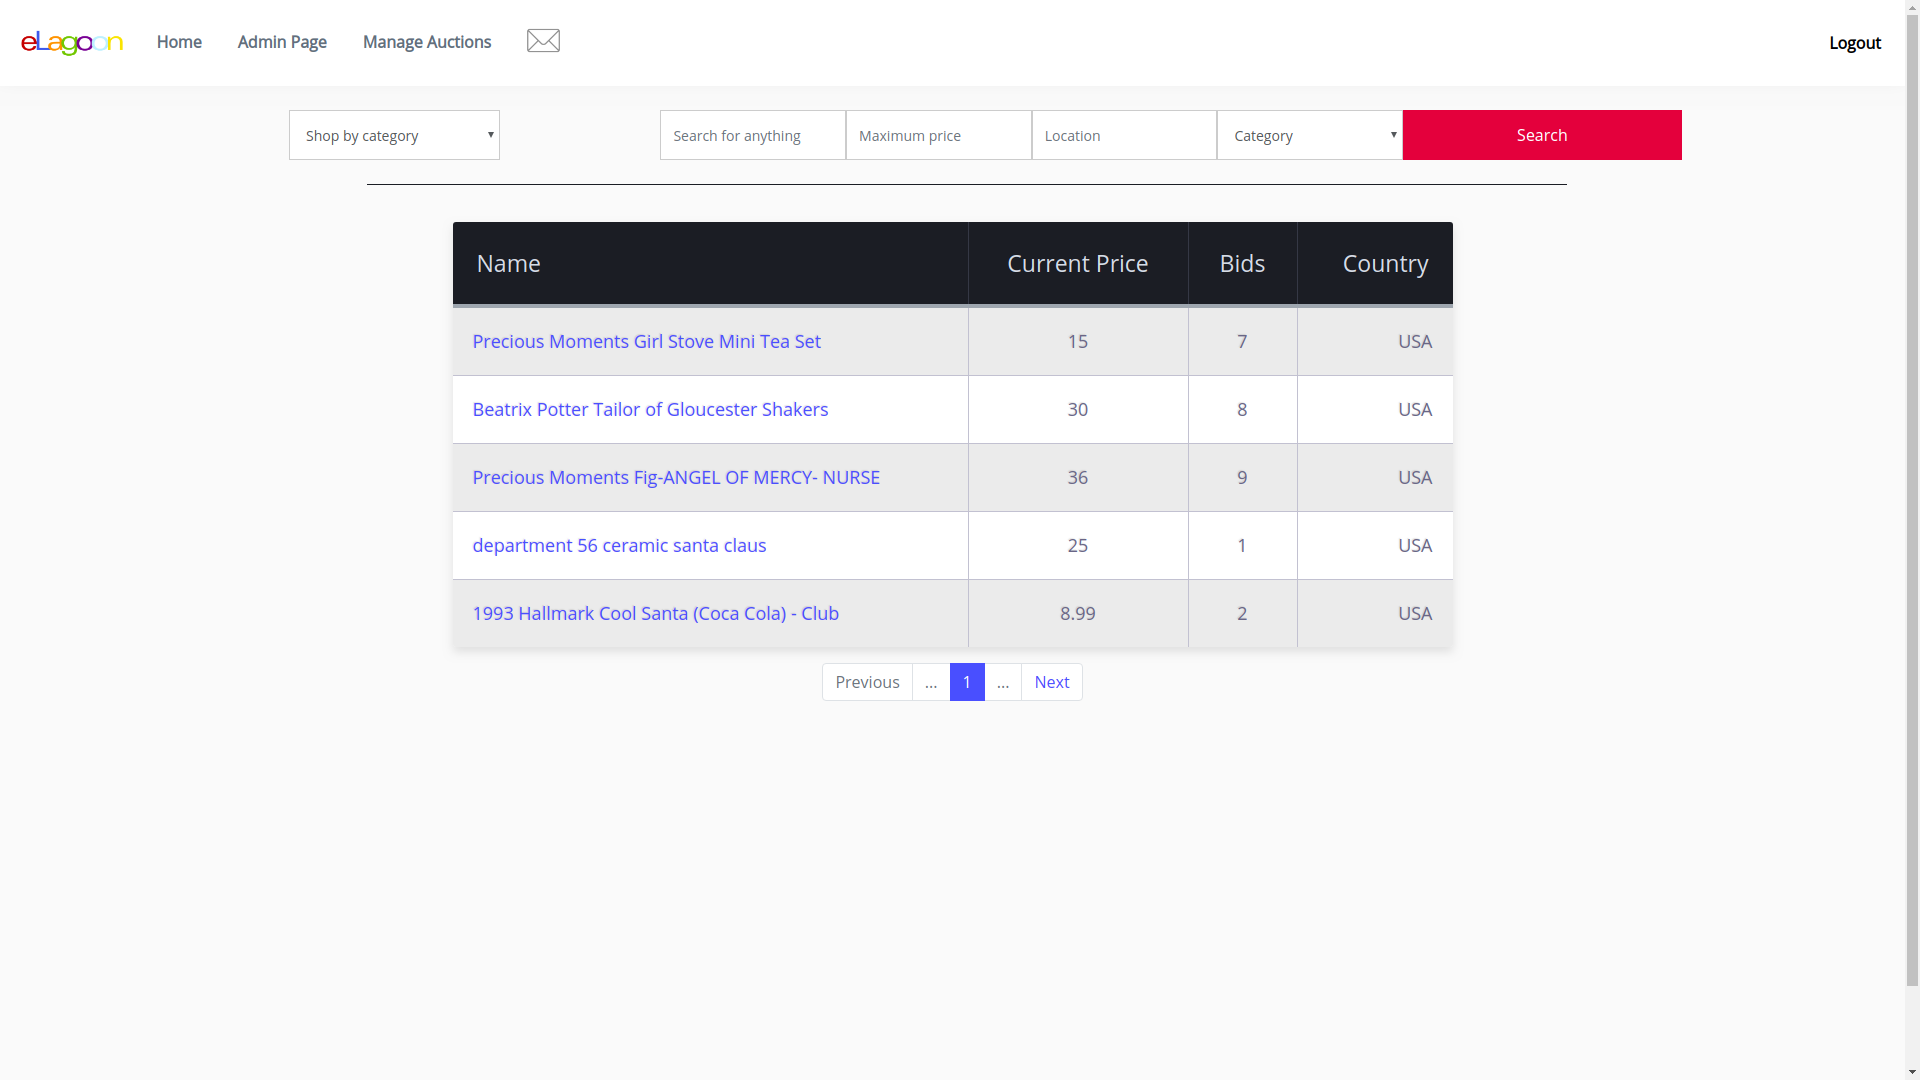Viewport: 1920px width, 1080px height.
Task: Select page 1 in pagination
Action: click(967, 682)
